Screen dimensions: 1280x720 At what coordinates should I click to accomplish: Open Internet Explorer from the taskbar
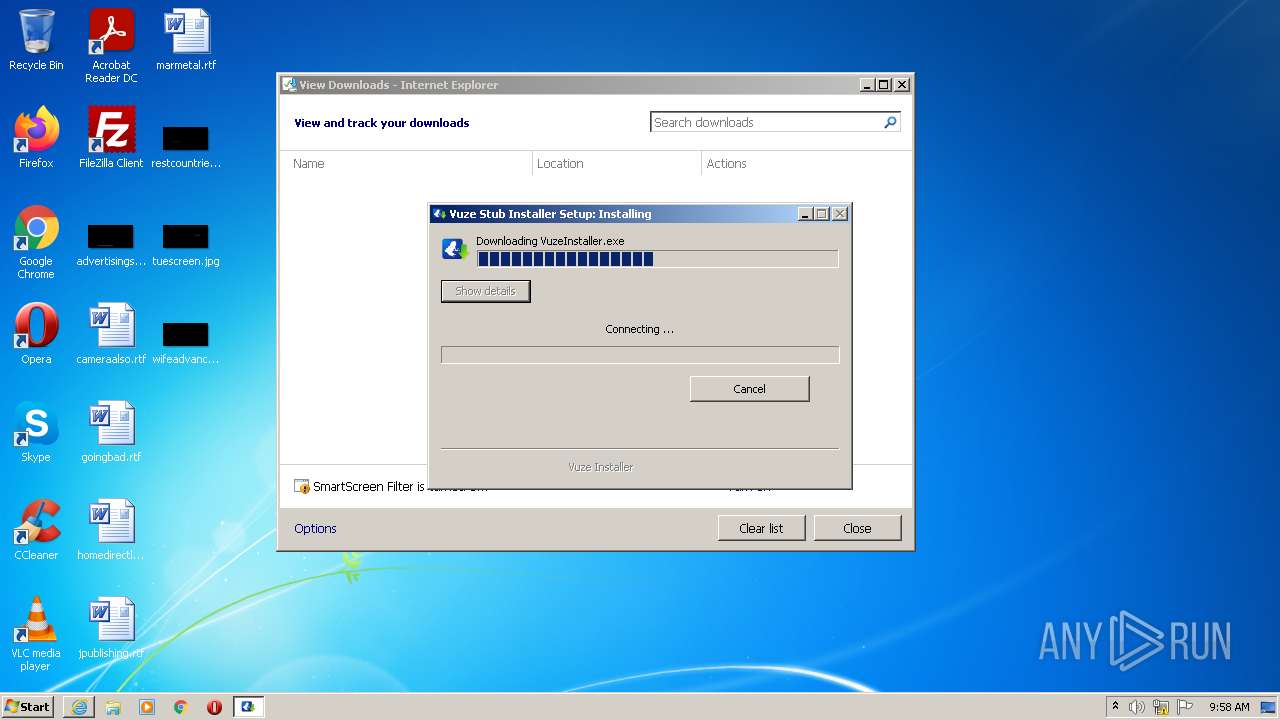click(79, 707)
